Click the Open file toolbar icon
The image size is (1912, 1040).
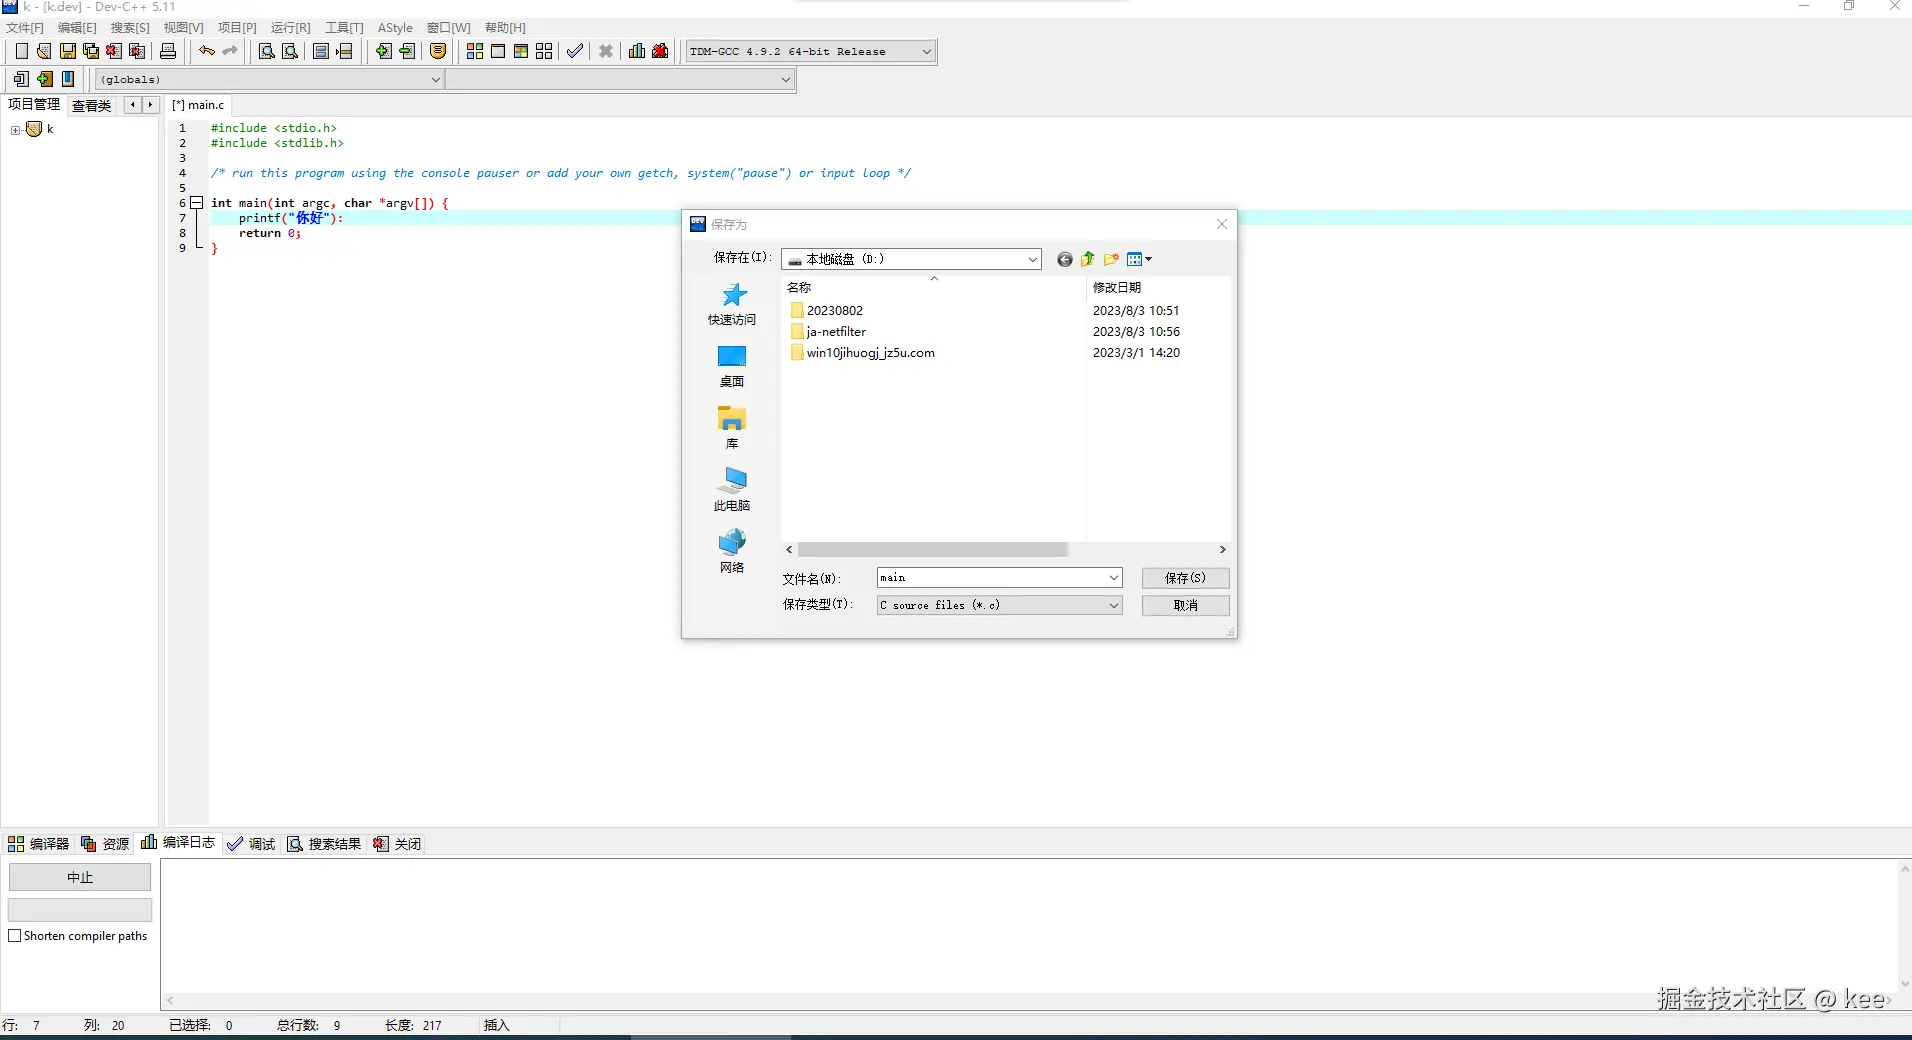[x=44, y=51]
